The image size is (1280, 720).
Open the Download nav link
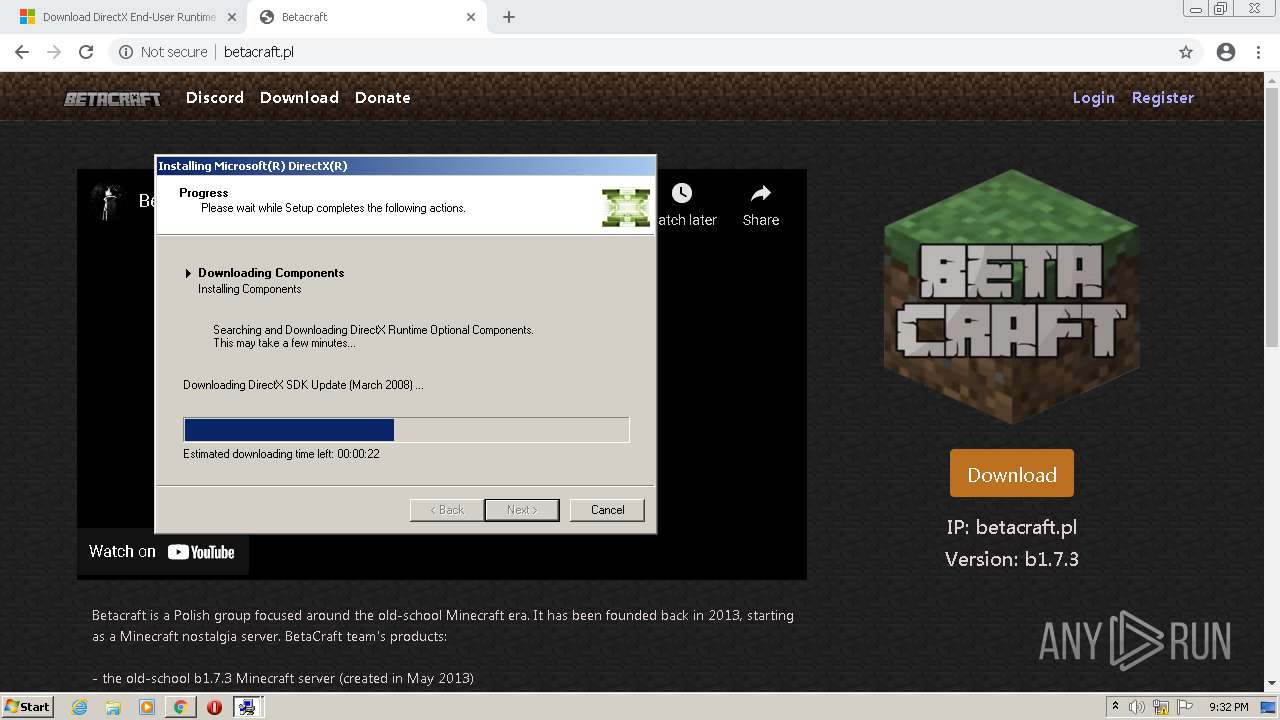[x=299, y=98]
